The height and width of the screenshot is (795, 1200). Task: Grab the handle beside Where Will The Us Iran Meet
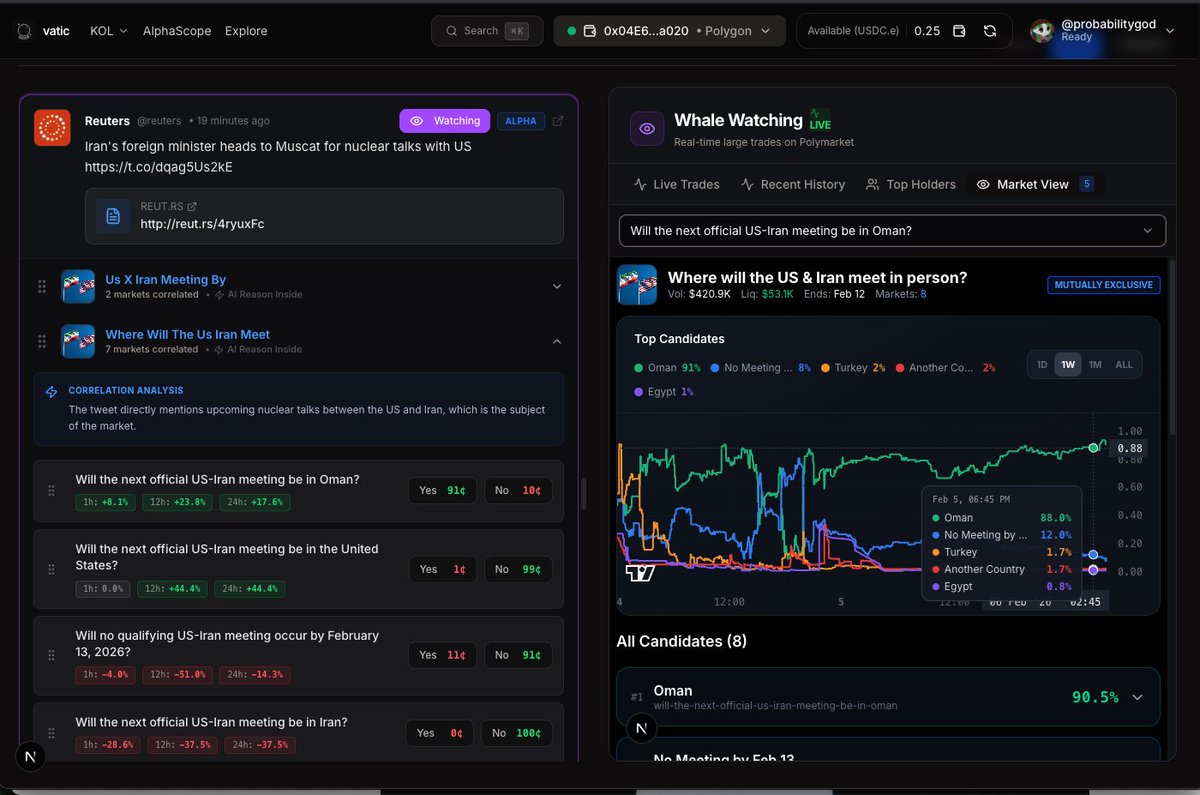click(42, 341)
